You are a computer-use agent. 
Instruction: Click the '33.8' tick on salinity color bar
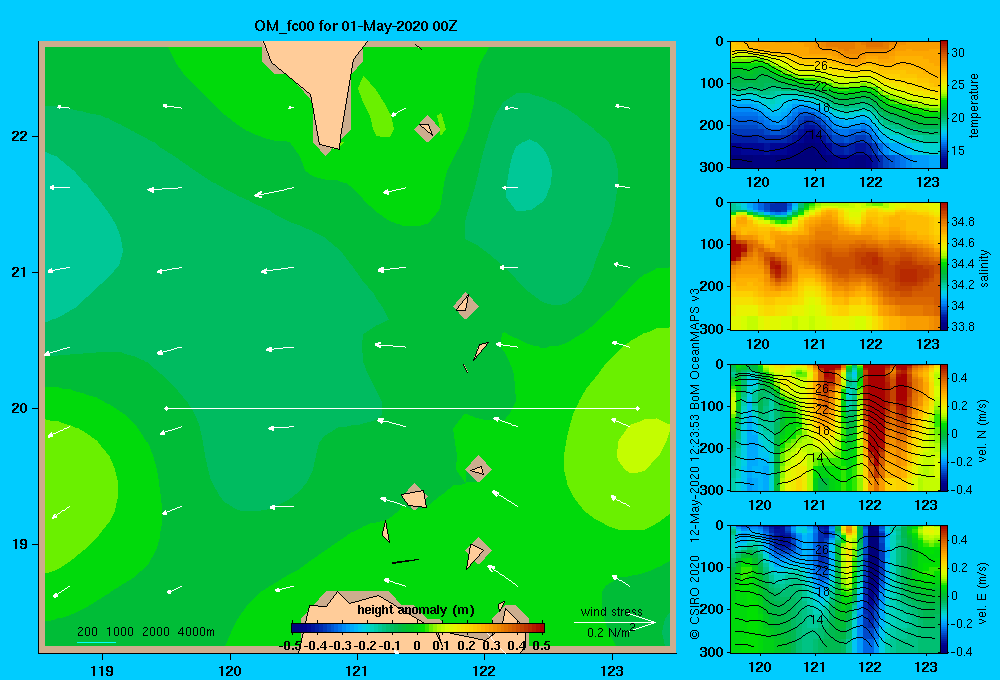point(962,327)
